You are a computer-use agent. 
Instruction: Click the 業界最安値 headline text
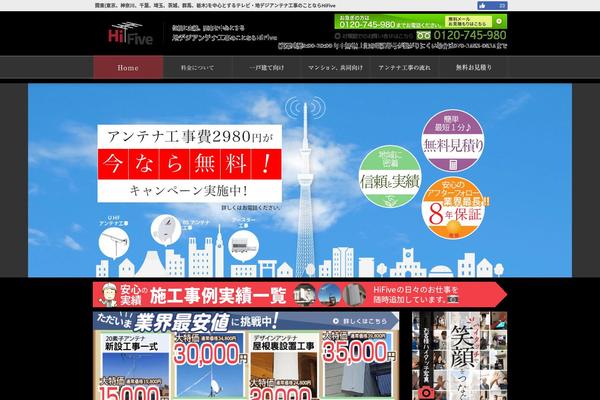182,322
